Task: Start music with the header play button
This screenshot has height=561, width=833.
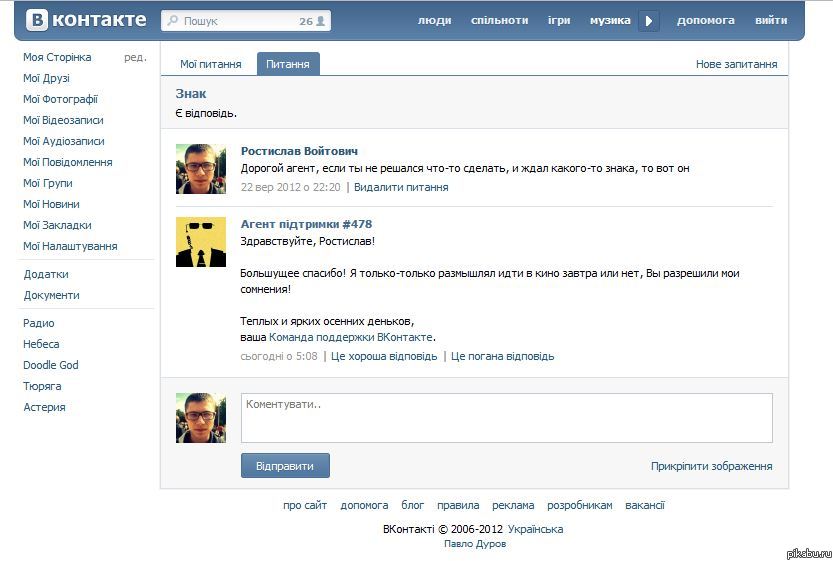Action: [x=649, y=21]
